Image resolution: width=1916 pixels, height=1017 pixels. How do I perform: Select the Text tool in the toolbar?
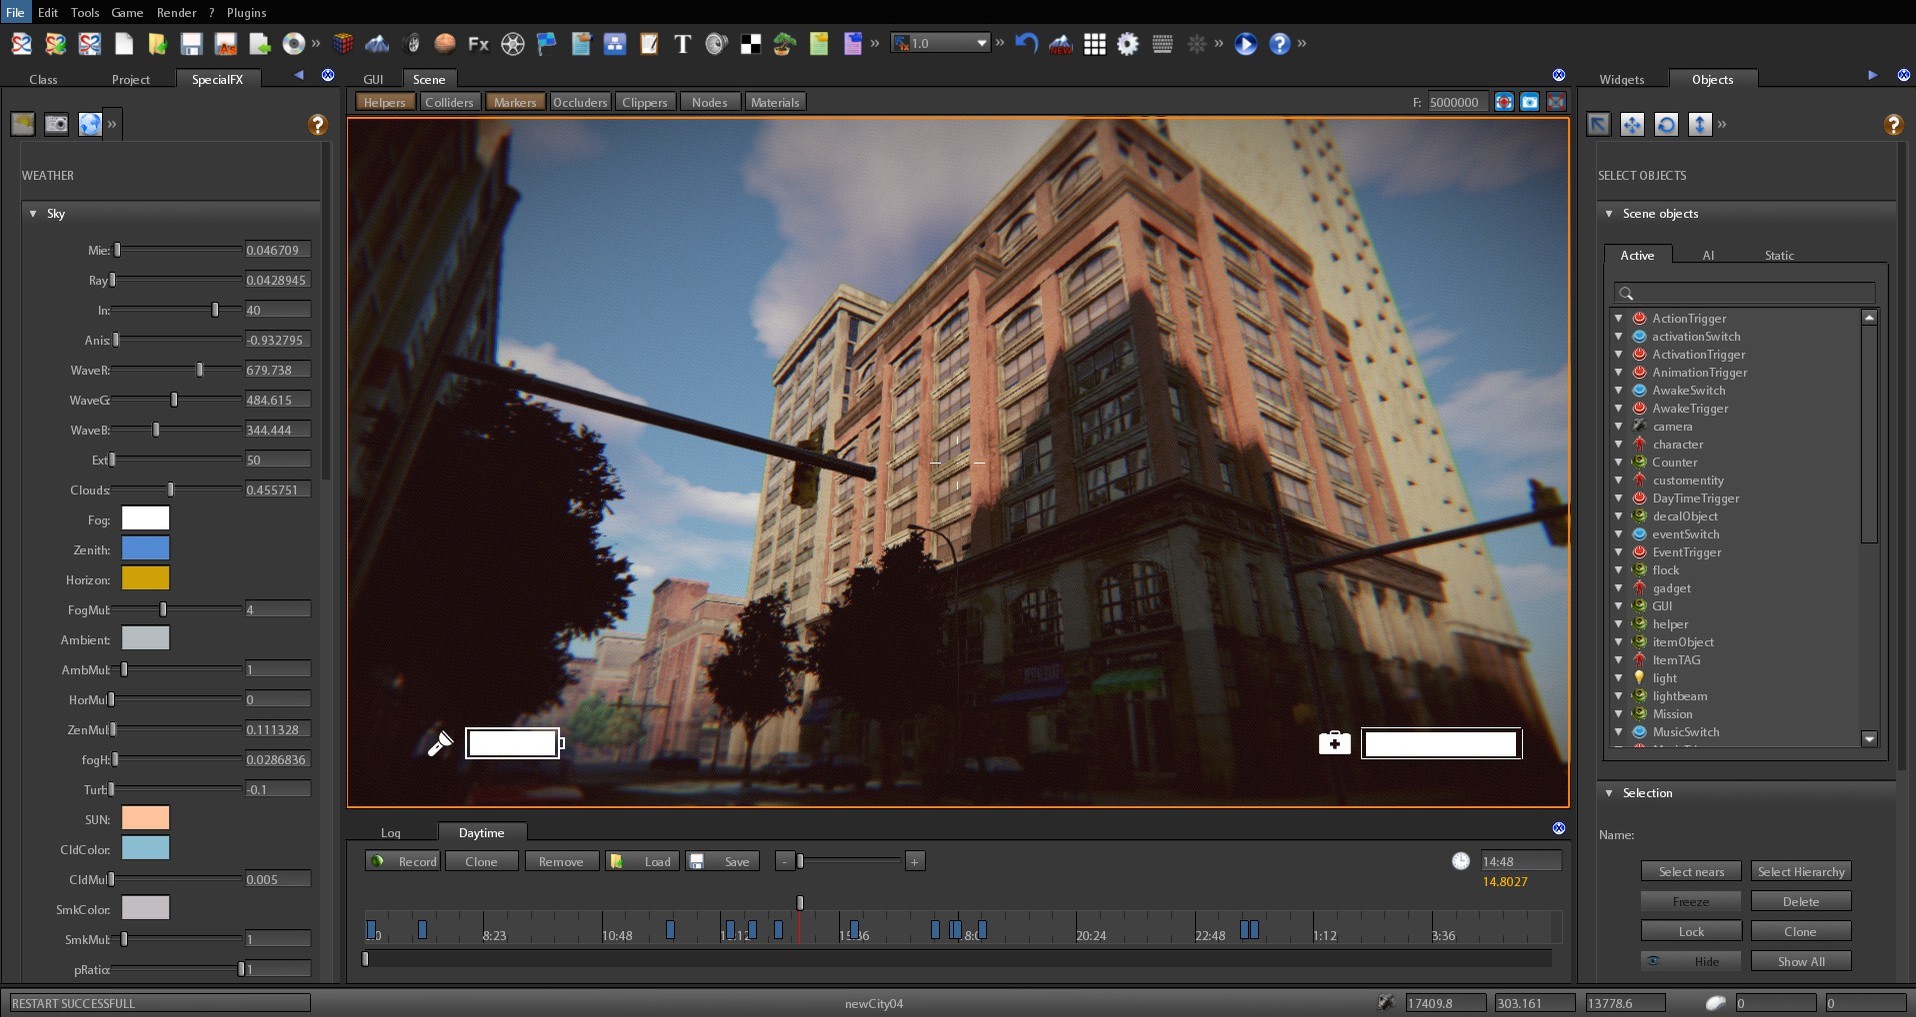tap(683, 43)
